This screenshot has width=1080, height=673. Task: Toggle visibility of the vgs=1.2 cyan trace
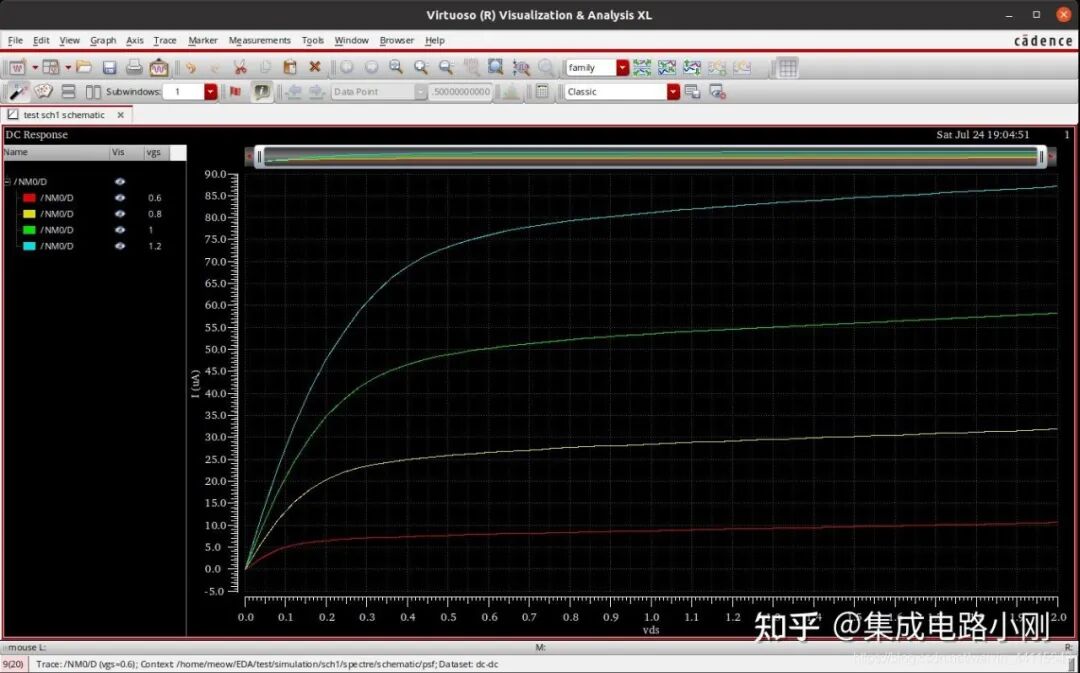click(120, 246)
